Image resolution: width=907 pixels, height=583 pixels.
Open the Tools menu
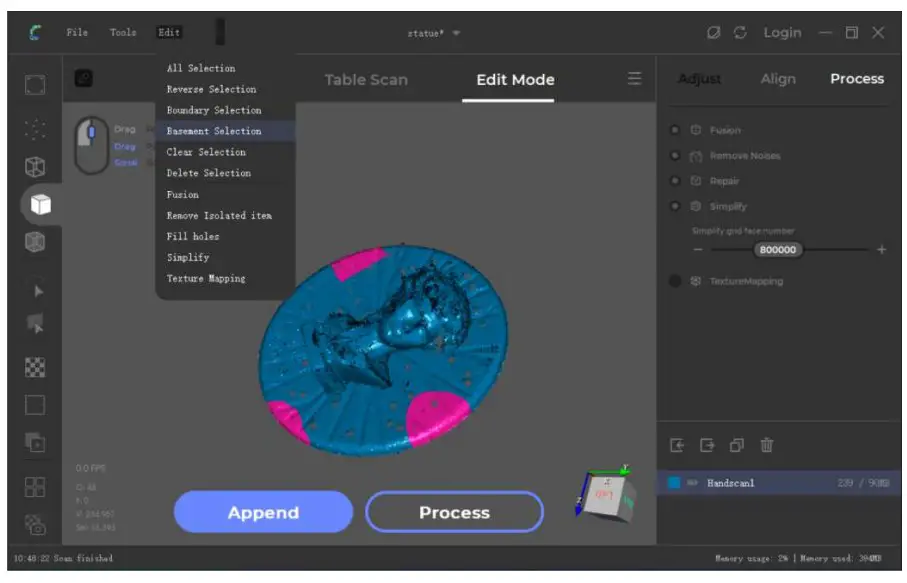pos(123,32)
